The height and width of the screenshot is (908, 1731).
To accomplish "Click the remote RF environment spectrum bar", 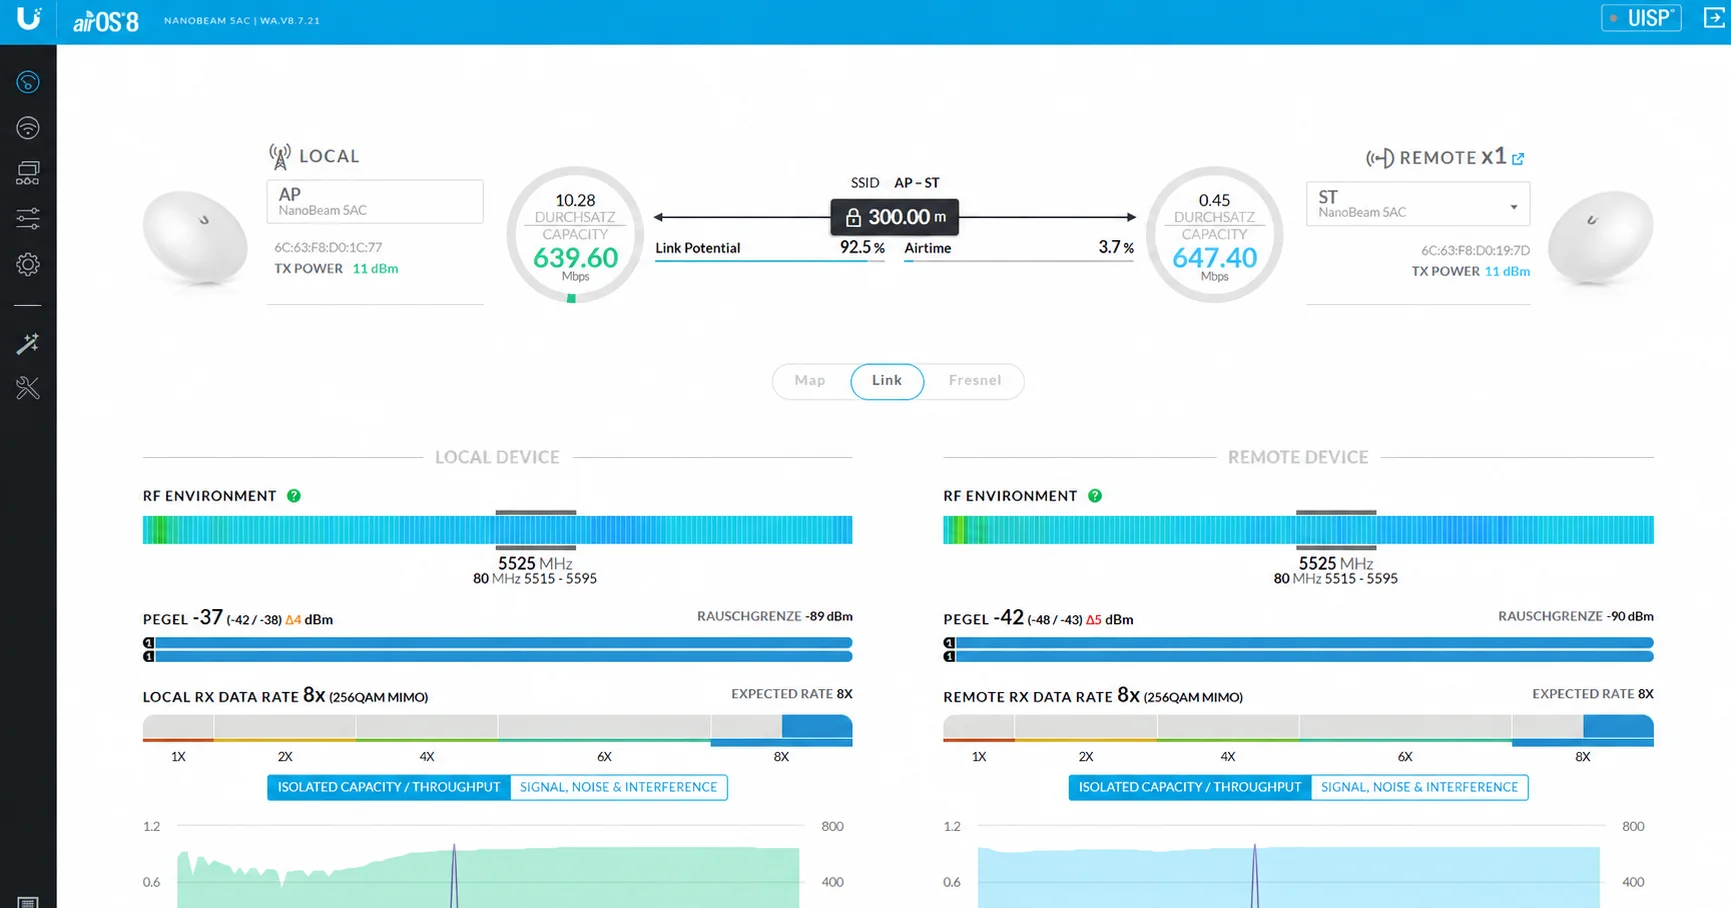I will click(x=1298, y=530).
